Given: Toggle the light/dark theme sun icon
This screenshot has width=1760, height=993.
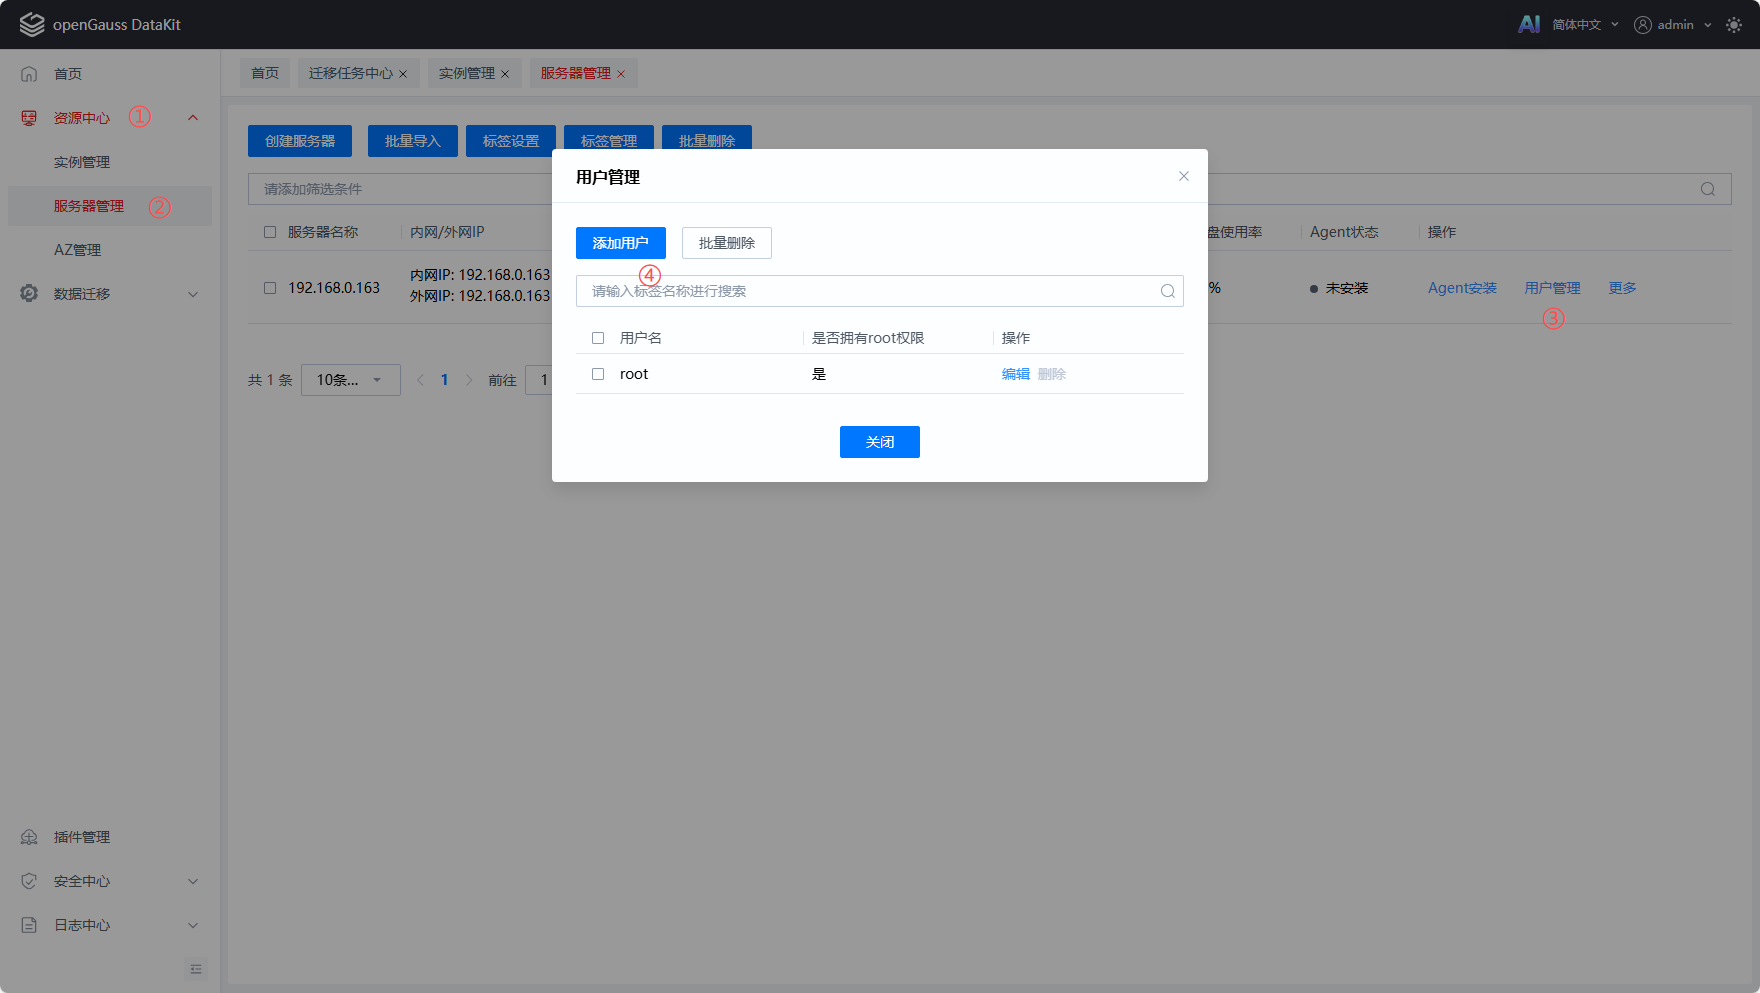Looking at the screenshot, I should (1734, 25).
